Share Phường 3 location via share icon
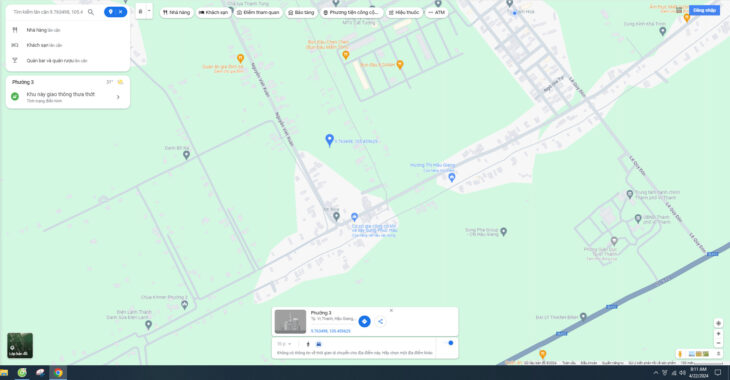 [380, 321]
